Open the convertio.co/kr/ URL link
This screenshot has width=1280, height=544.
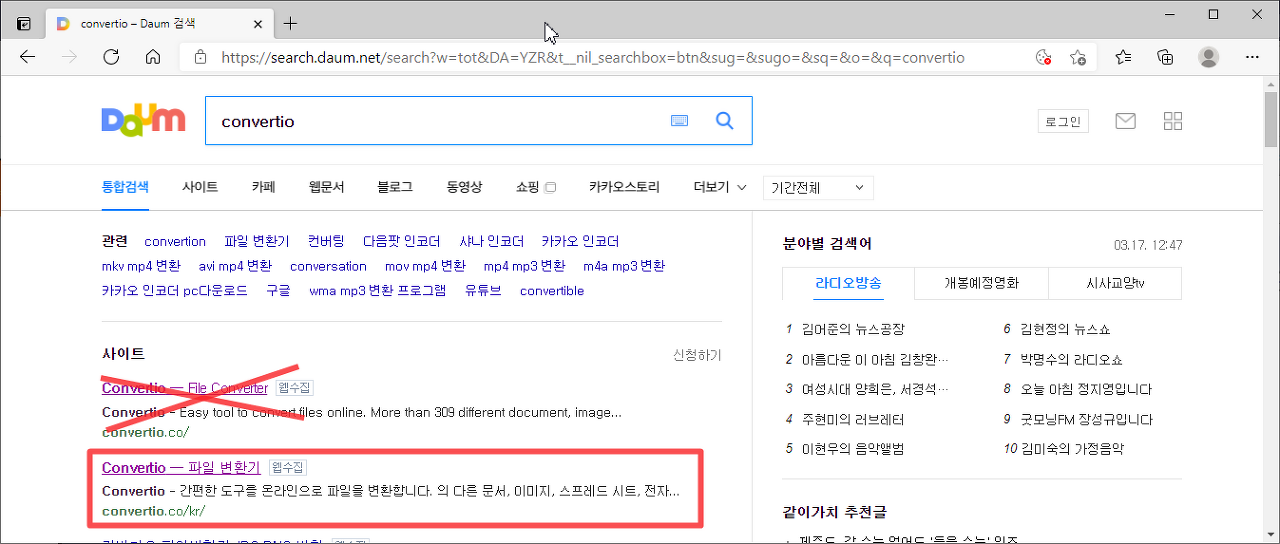click(152, 511)
